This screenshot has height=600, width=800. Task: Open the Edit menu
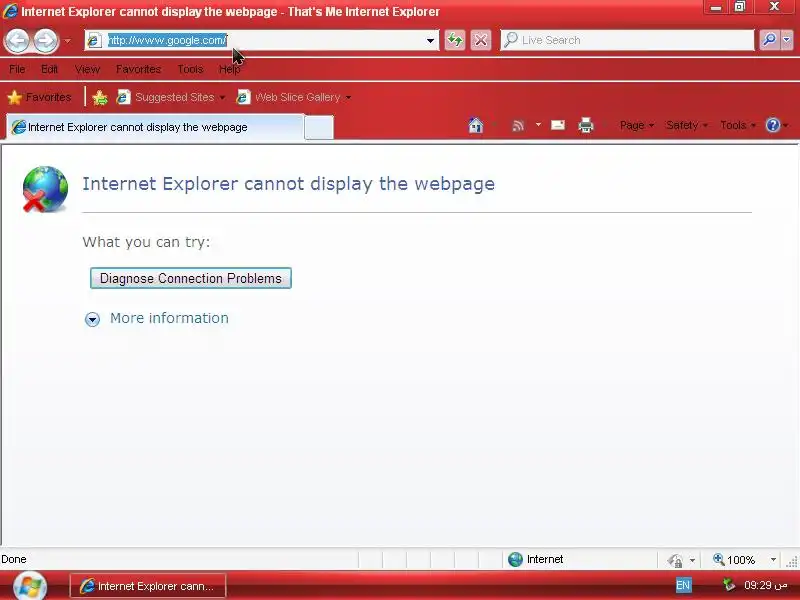pos(49,69)
